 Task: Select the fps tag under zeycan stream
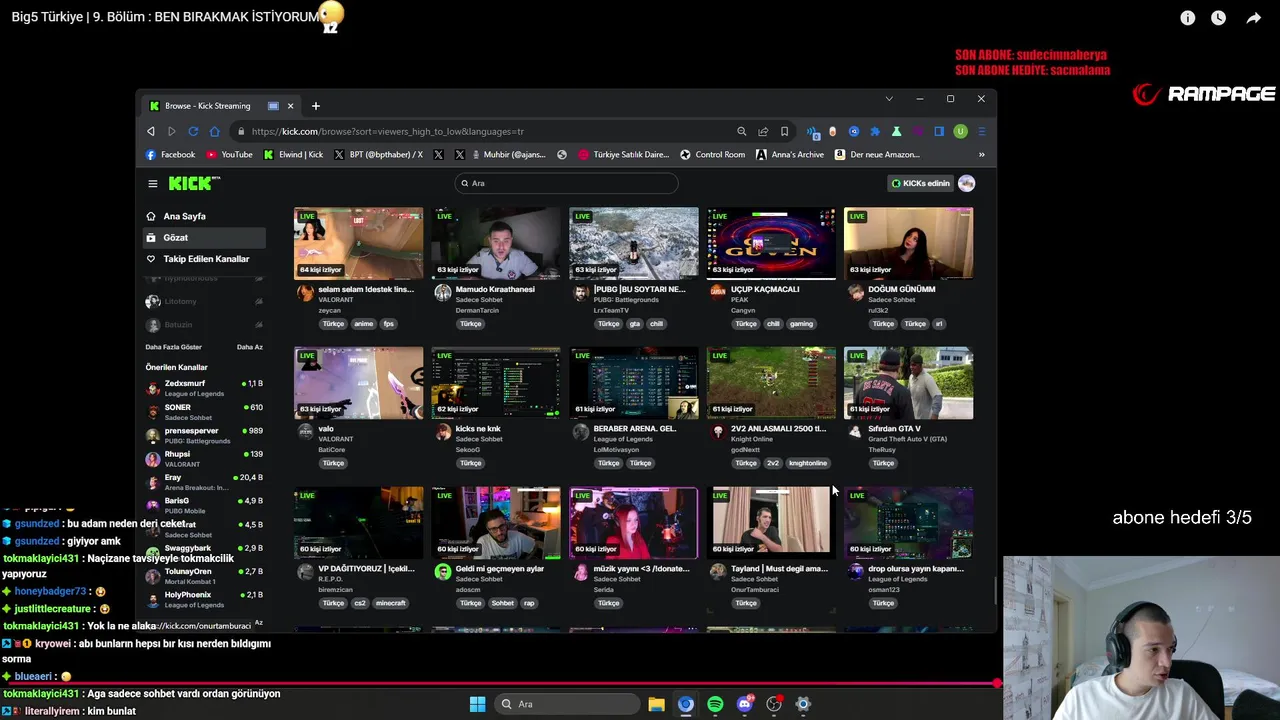pyautogui.click(x=389, y=324)
